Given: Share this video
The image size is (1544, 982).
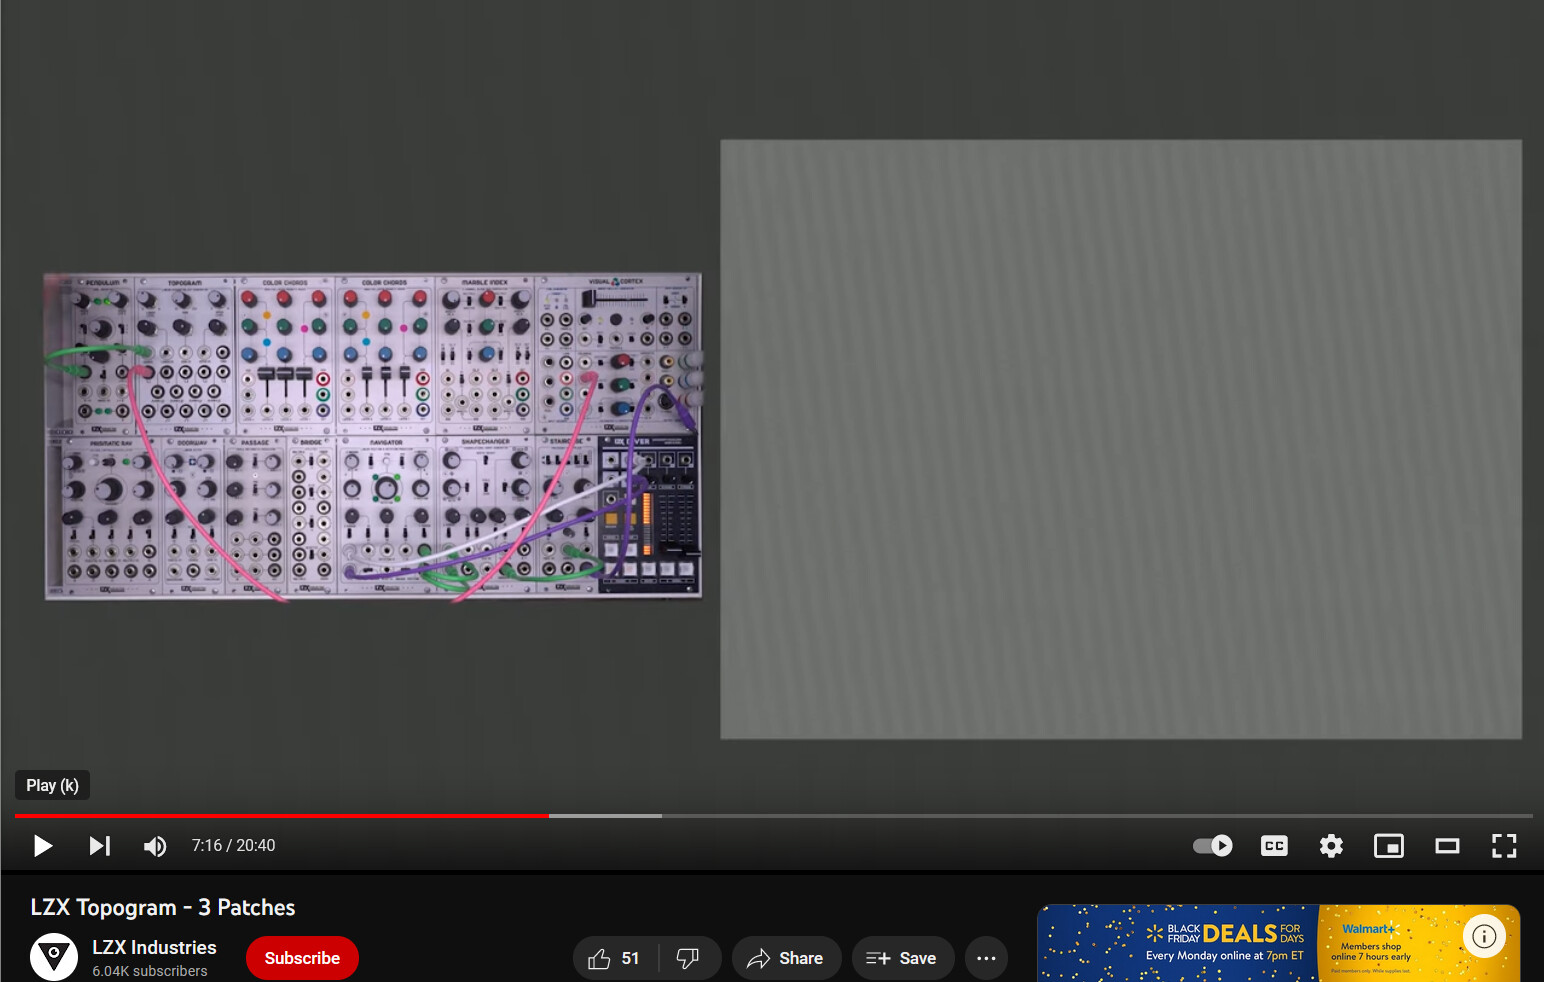Looking at the screenshot, I should click(x=786, y=958).
